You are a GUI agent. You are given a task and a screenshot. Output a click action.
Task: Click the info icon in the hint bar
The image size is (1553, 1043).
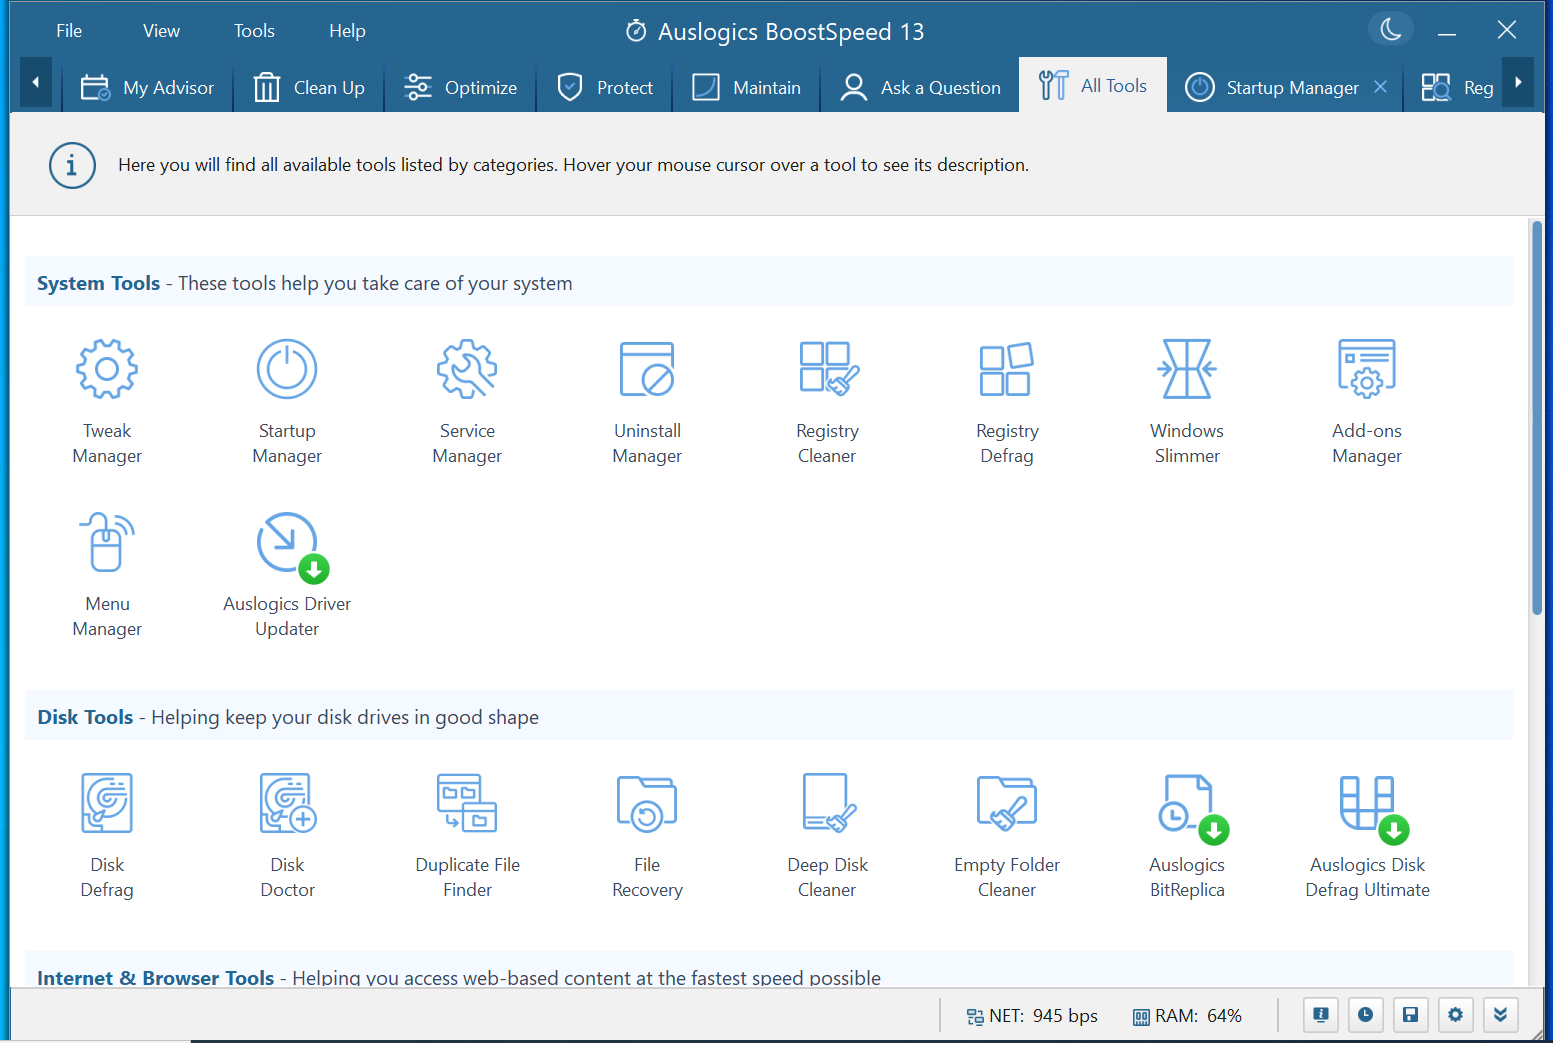point(72,165)
